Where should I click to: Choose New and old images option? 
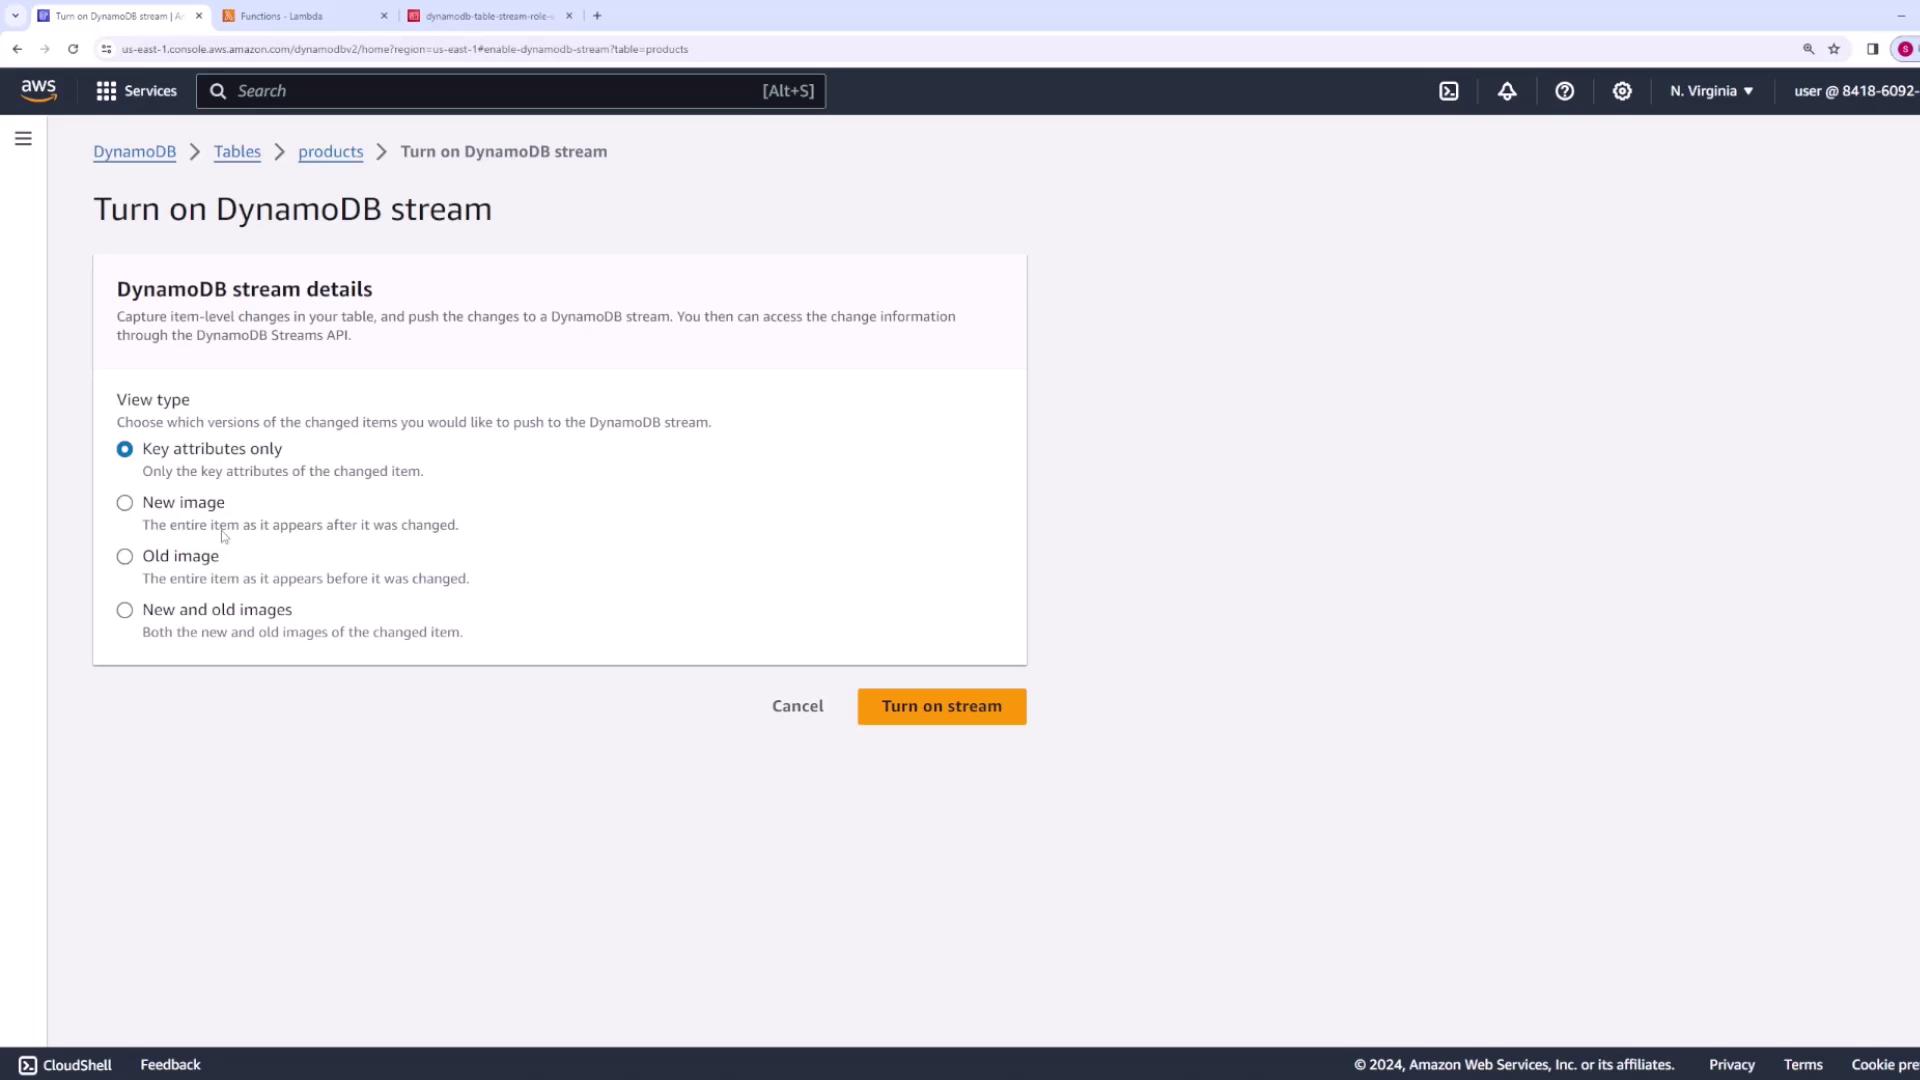pos(125,610)
